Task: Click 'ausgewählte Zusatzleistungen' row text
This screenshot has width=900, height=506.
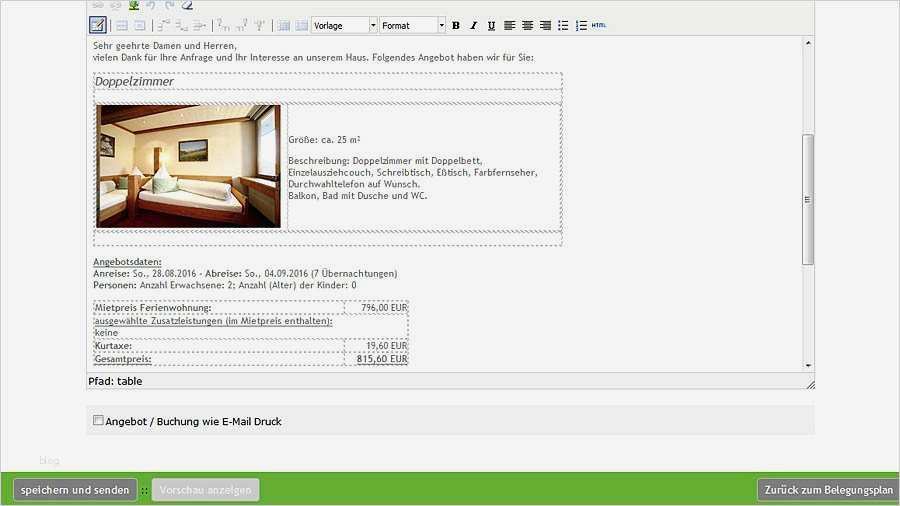Action: click(x=213, y=321)
